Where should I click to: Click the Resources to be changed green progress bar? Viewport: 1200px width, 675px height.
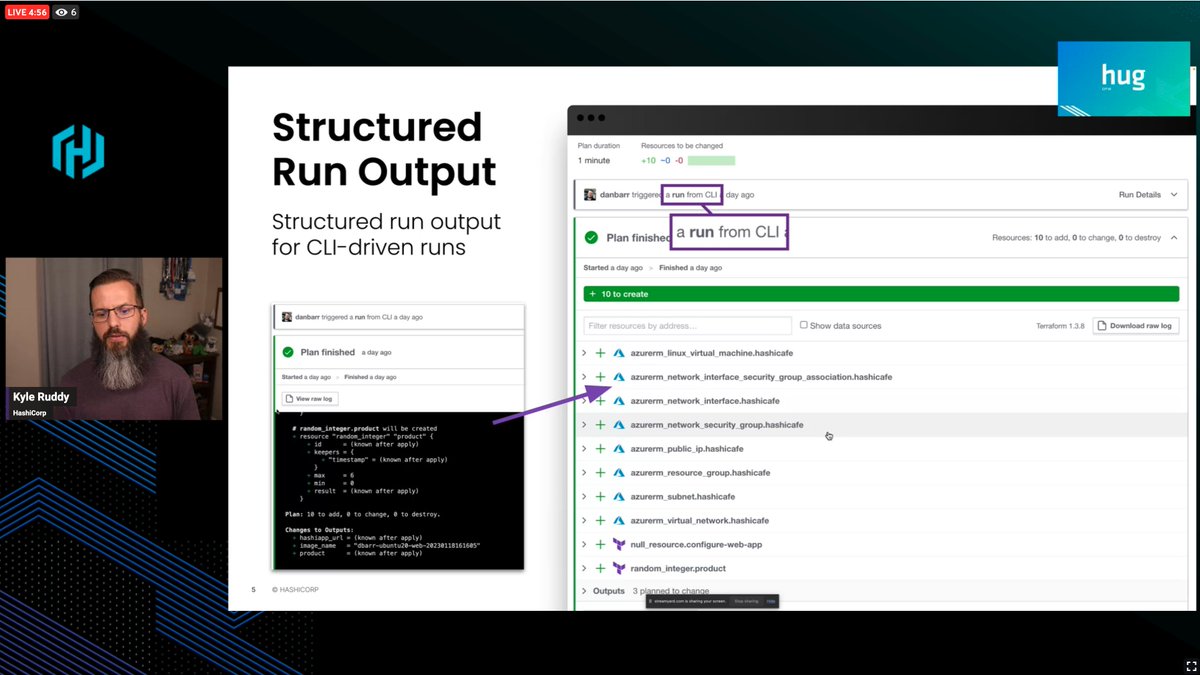711,160
